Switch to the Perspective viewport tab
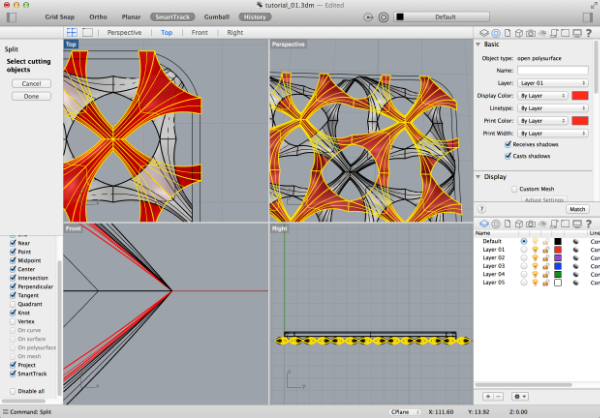This screenshot has height=418, width=600. coord(124,32)
